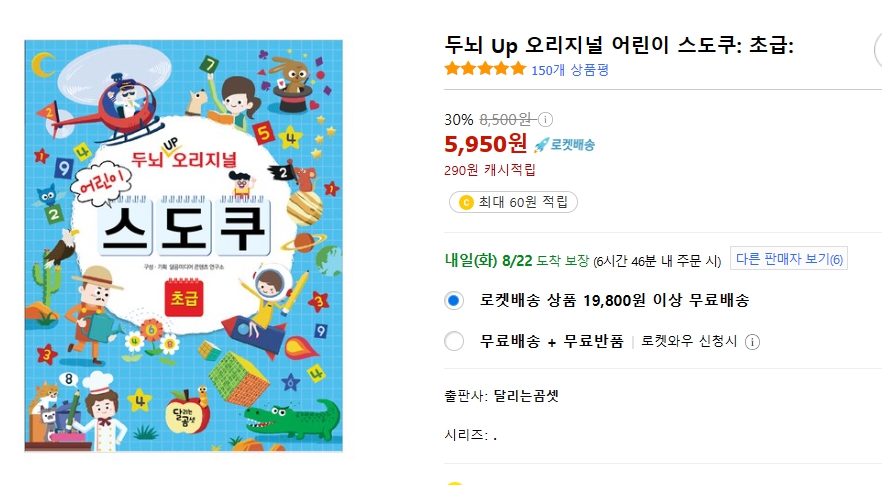The height and width of the screenshot is (485, 882).
Task: Select the 무료배송 + 무료반품 radio option
Action: (455, 341)
